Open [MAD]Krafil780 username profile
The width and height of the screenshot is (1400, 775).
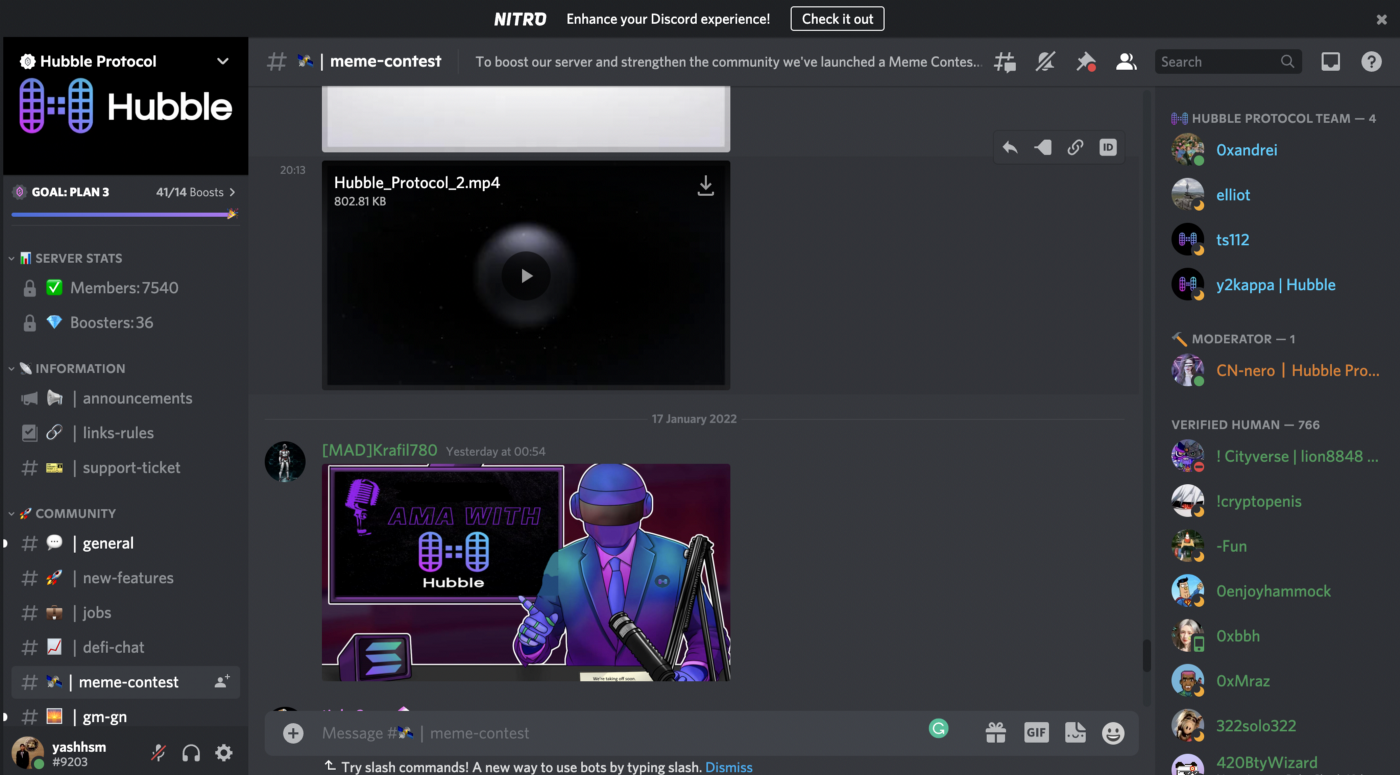[379, 450]
